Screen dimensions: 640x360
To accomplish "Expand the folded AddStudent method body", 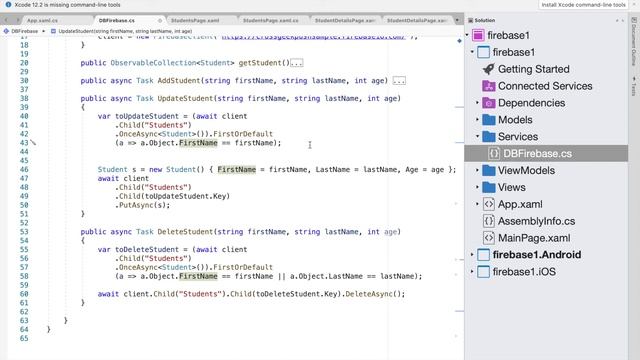I will [x=399, y=81].
